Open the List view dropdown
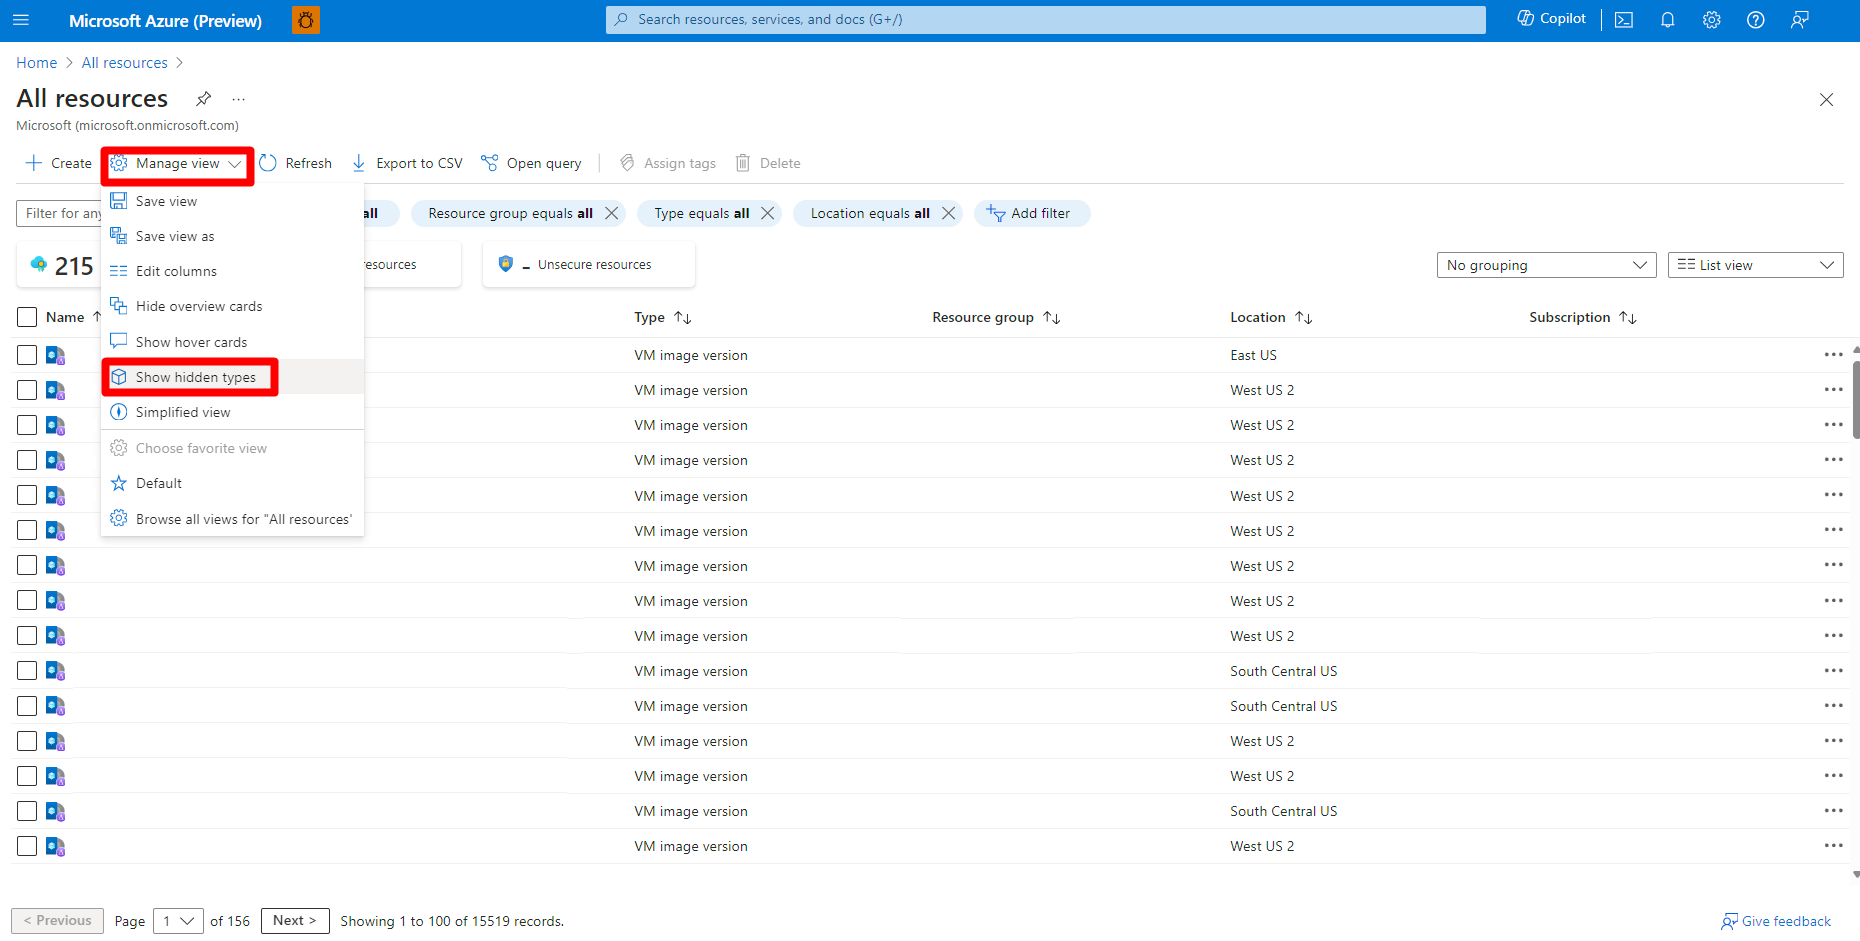Image resolution: width=1860 pixels, height=941 pixels. (1755, 265)
